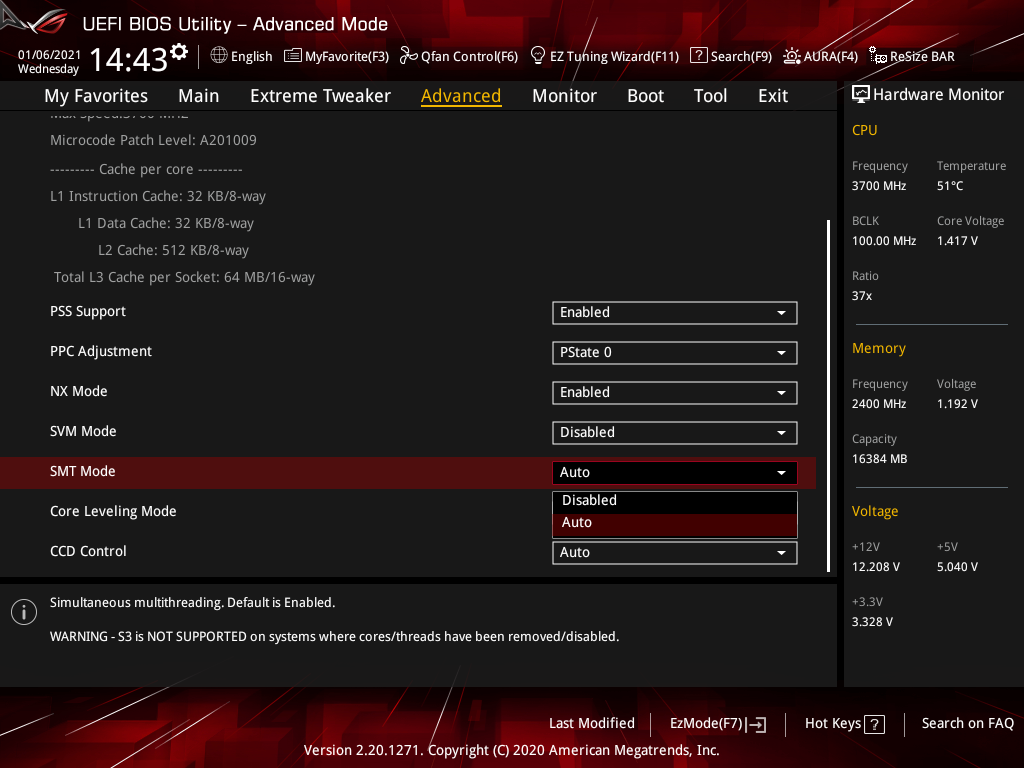Open the NX Mode dropdown

(675, 392)
